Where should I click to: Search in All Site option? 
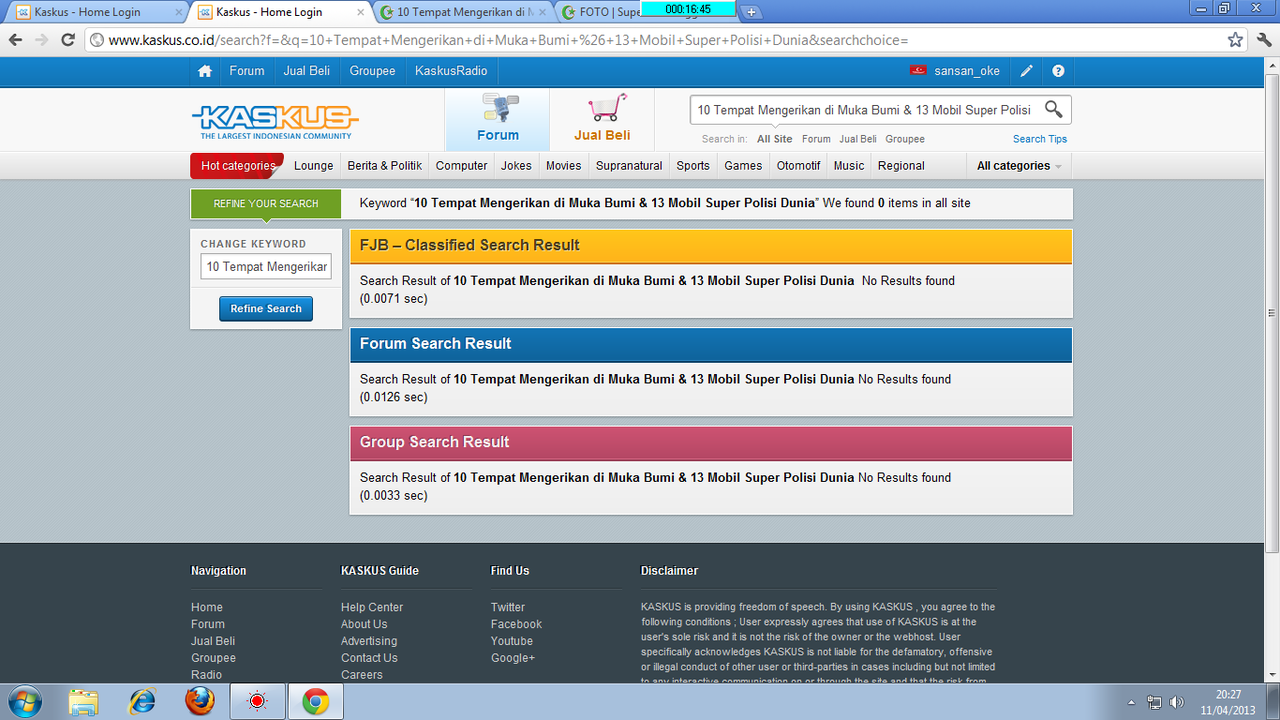(775, 139)
